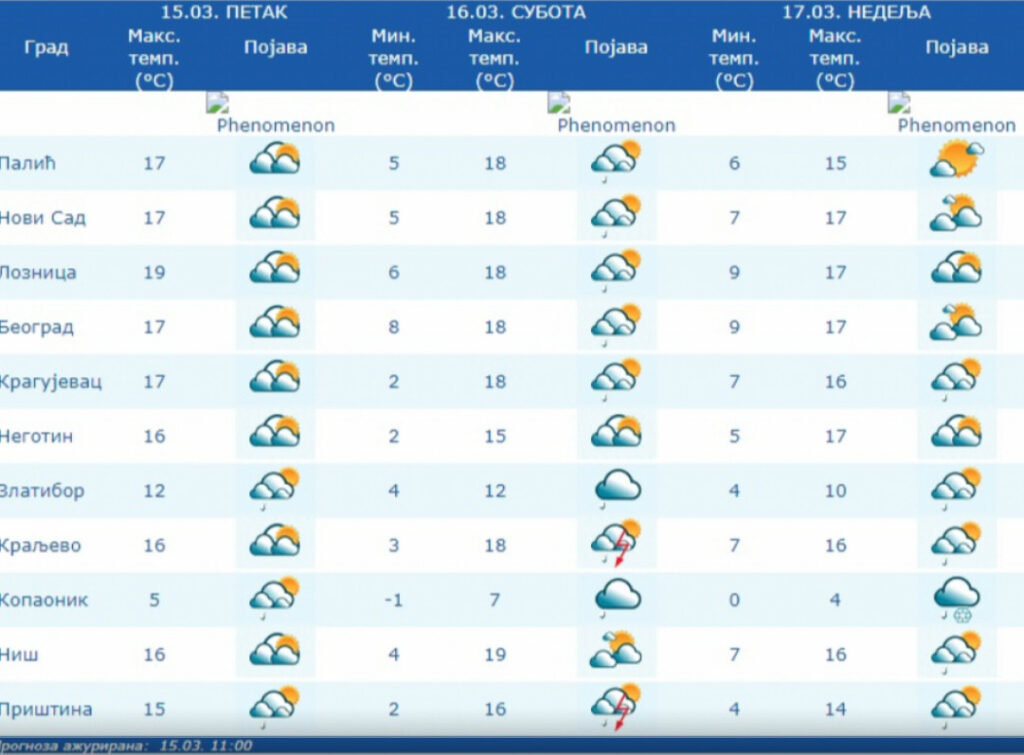Click Копаоник's Sunday snow icon
Viewport: 1024px width, 755px height.
955,601
